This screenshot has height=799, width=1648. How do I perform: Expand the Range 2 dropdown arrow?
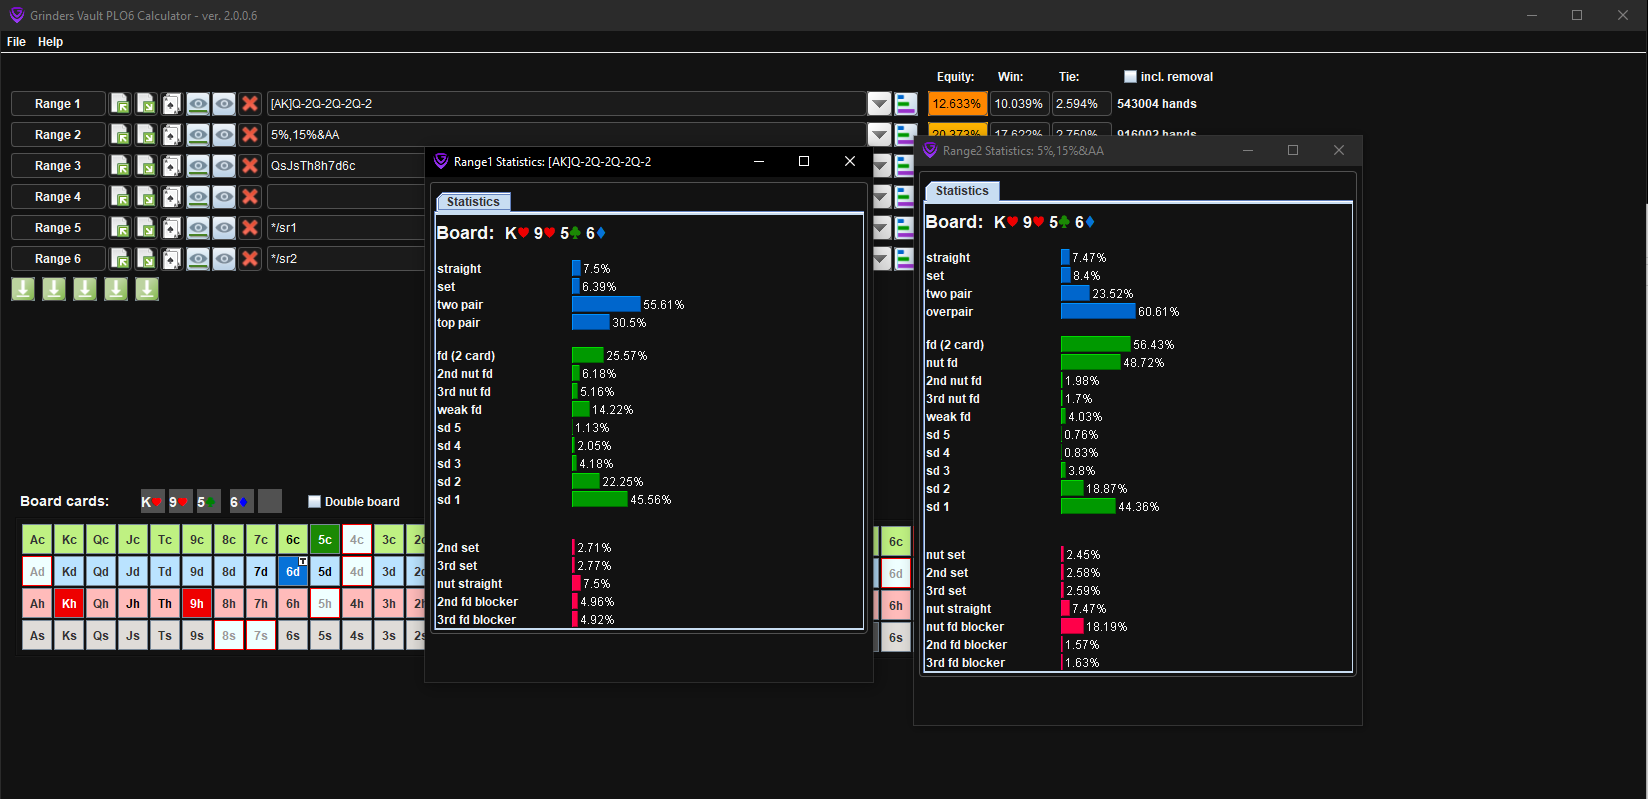click(879, 135)
